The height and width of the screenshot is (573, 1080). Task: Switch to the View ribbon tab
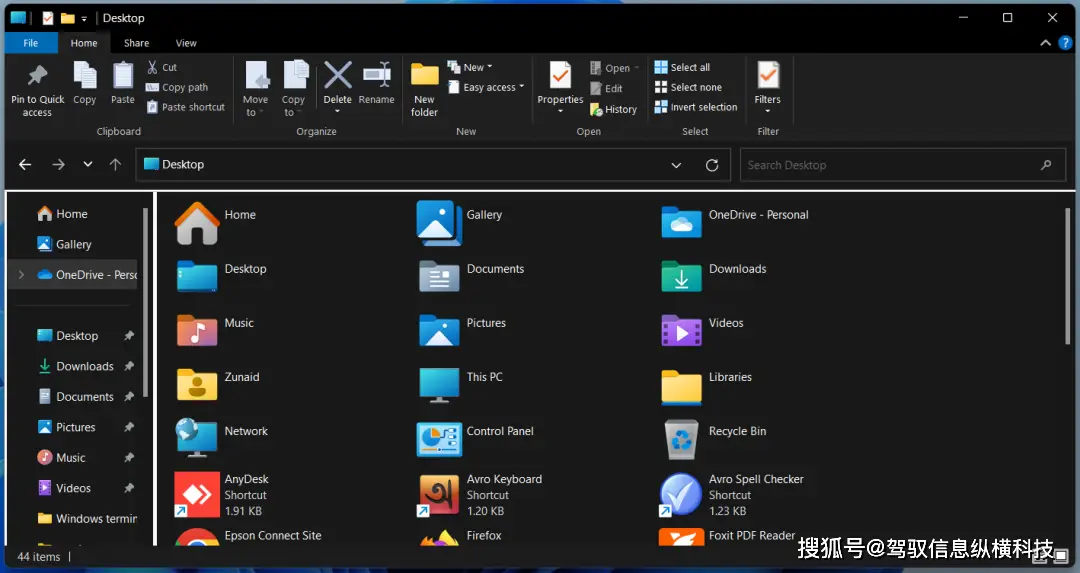[x=186, y=43]
